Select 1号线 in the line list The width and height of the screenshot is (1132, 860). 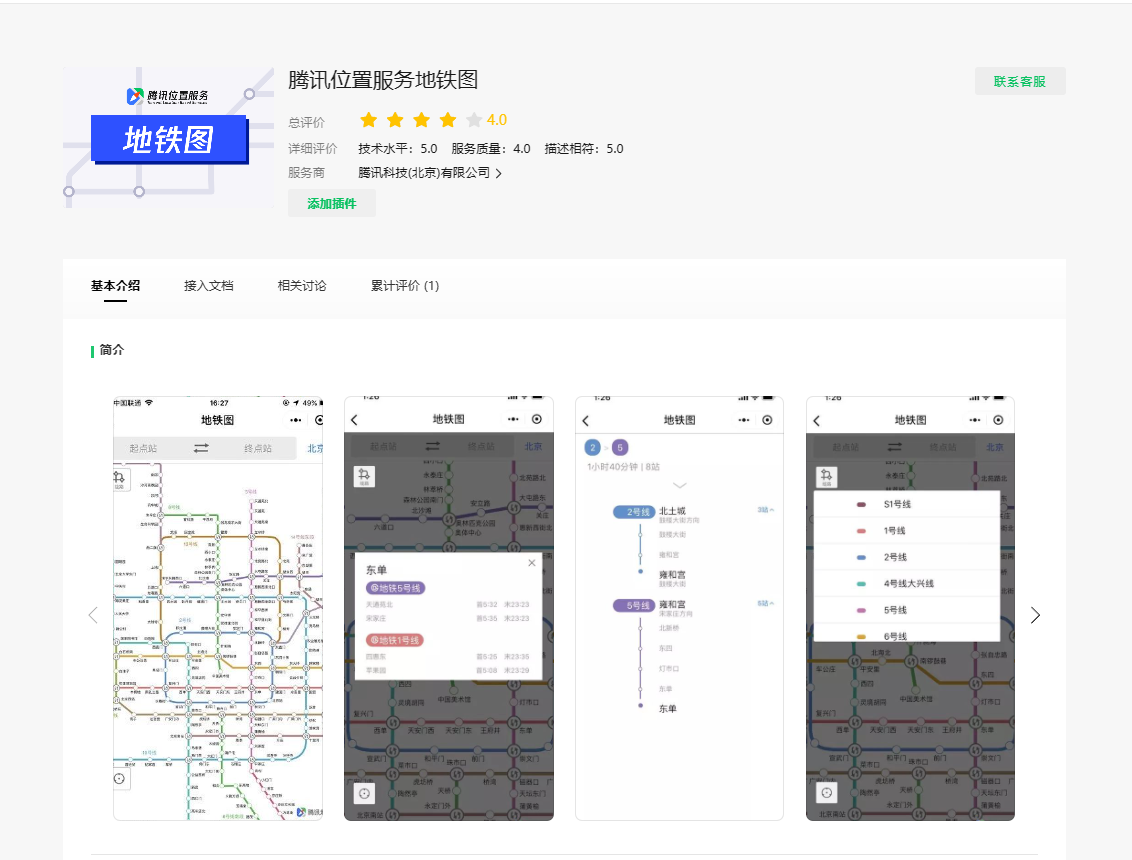[x=907, y=531]
